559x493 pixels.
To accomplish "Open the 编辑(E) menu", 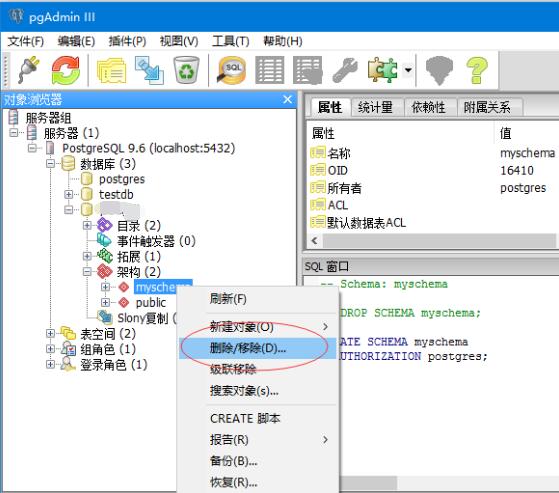I will click(76, 41).
